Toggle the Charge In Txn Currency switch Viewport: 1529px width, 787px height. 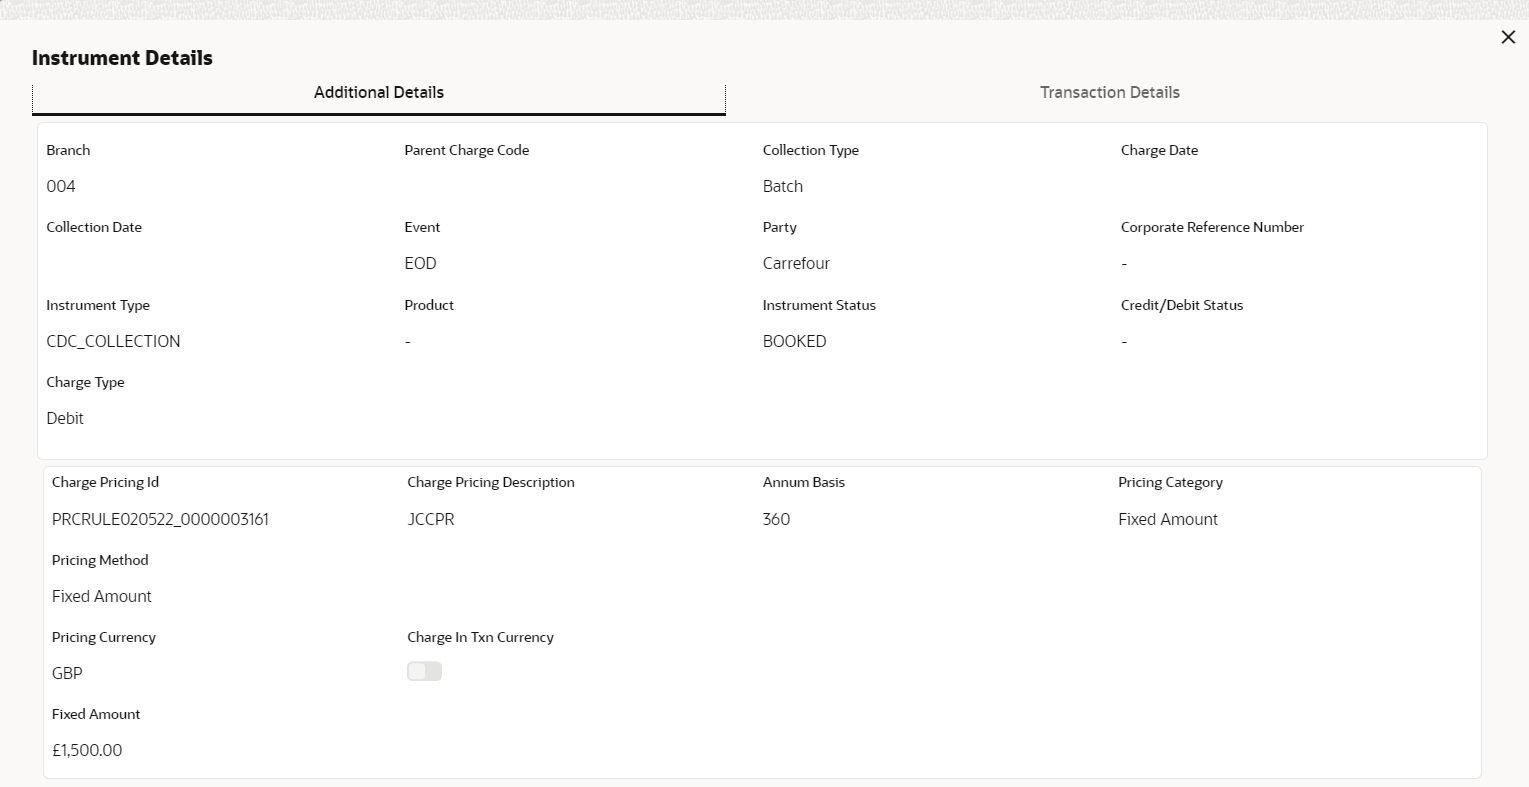tap(424, 671)
